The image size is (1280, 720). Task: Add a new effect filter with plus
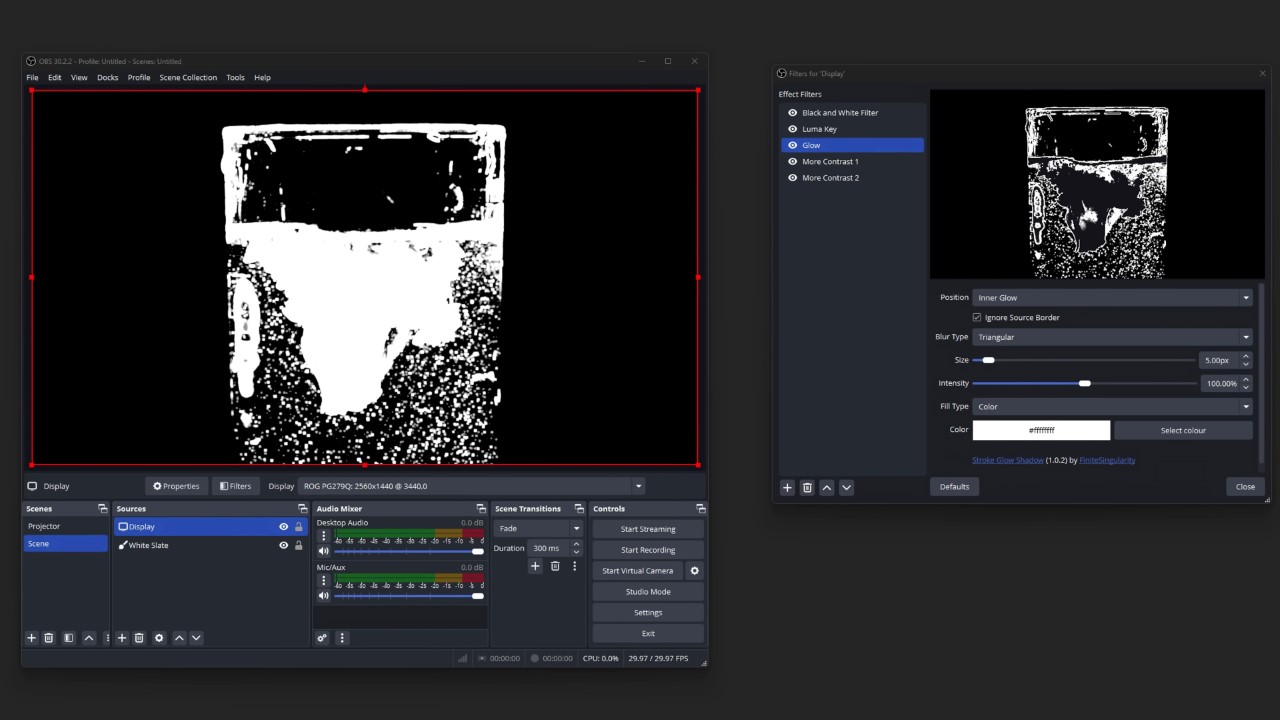[787, 488]
